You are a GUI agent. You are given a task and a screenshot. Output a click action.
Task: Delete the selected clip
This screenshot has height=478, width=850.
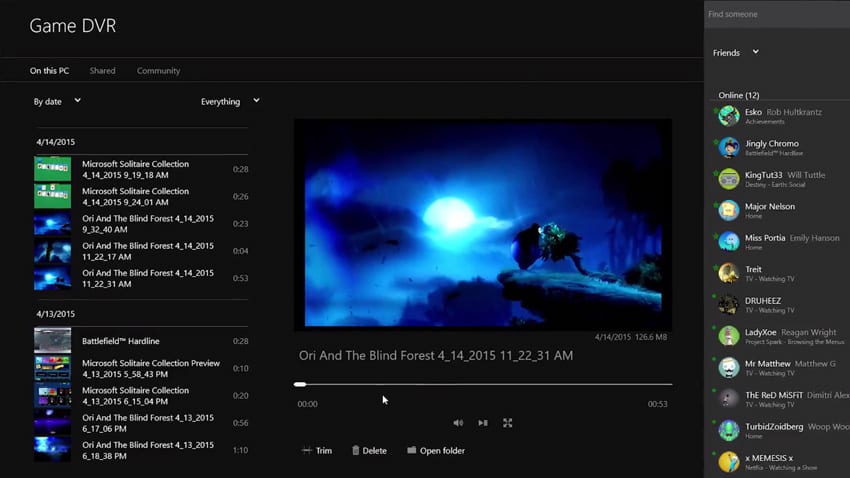pos(369,450)
